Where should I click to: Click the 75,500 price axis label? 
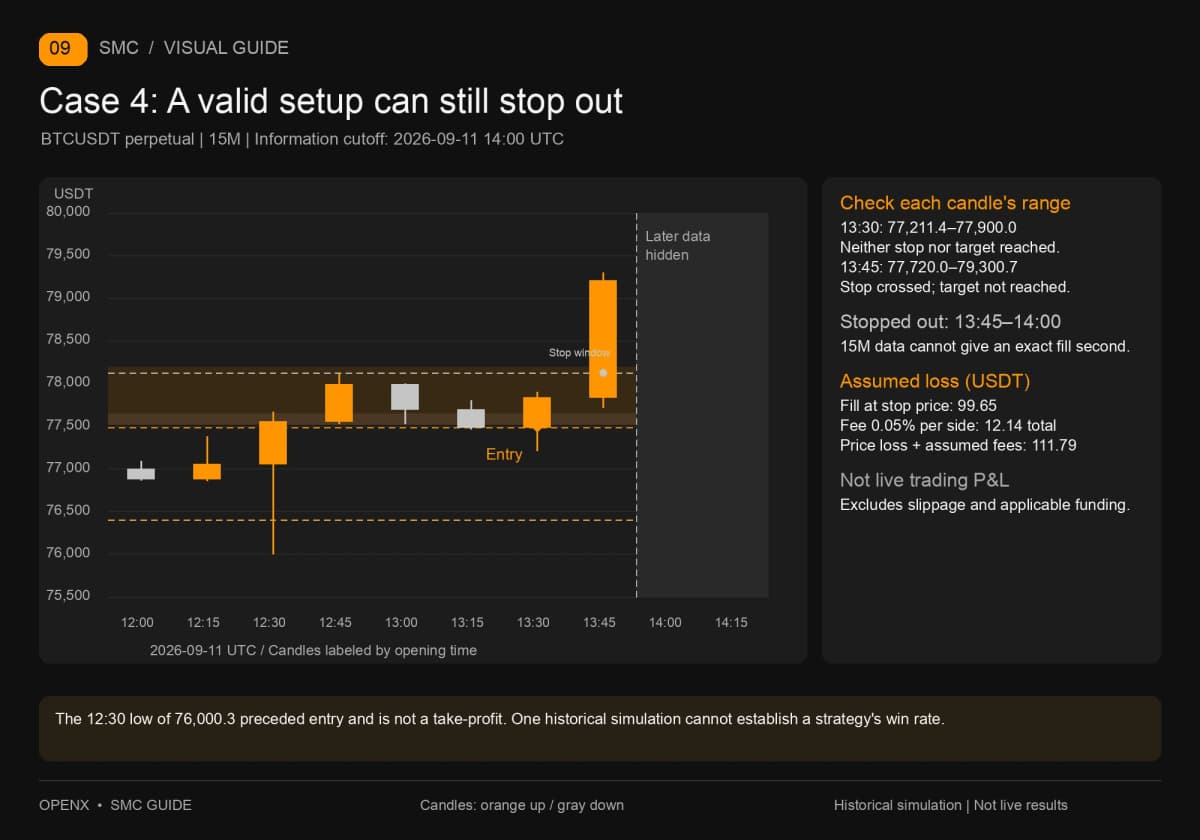click(x=68, y=596)
